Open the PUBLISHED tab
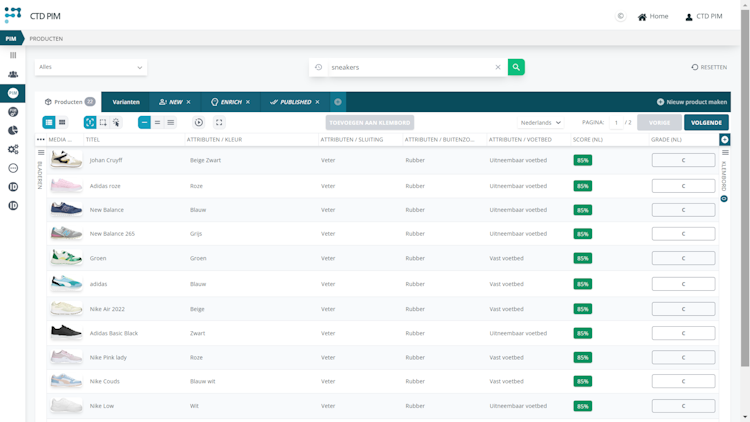Image resolution: width=750 pixels, height=422 pixels. 291,102
